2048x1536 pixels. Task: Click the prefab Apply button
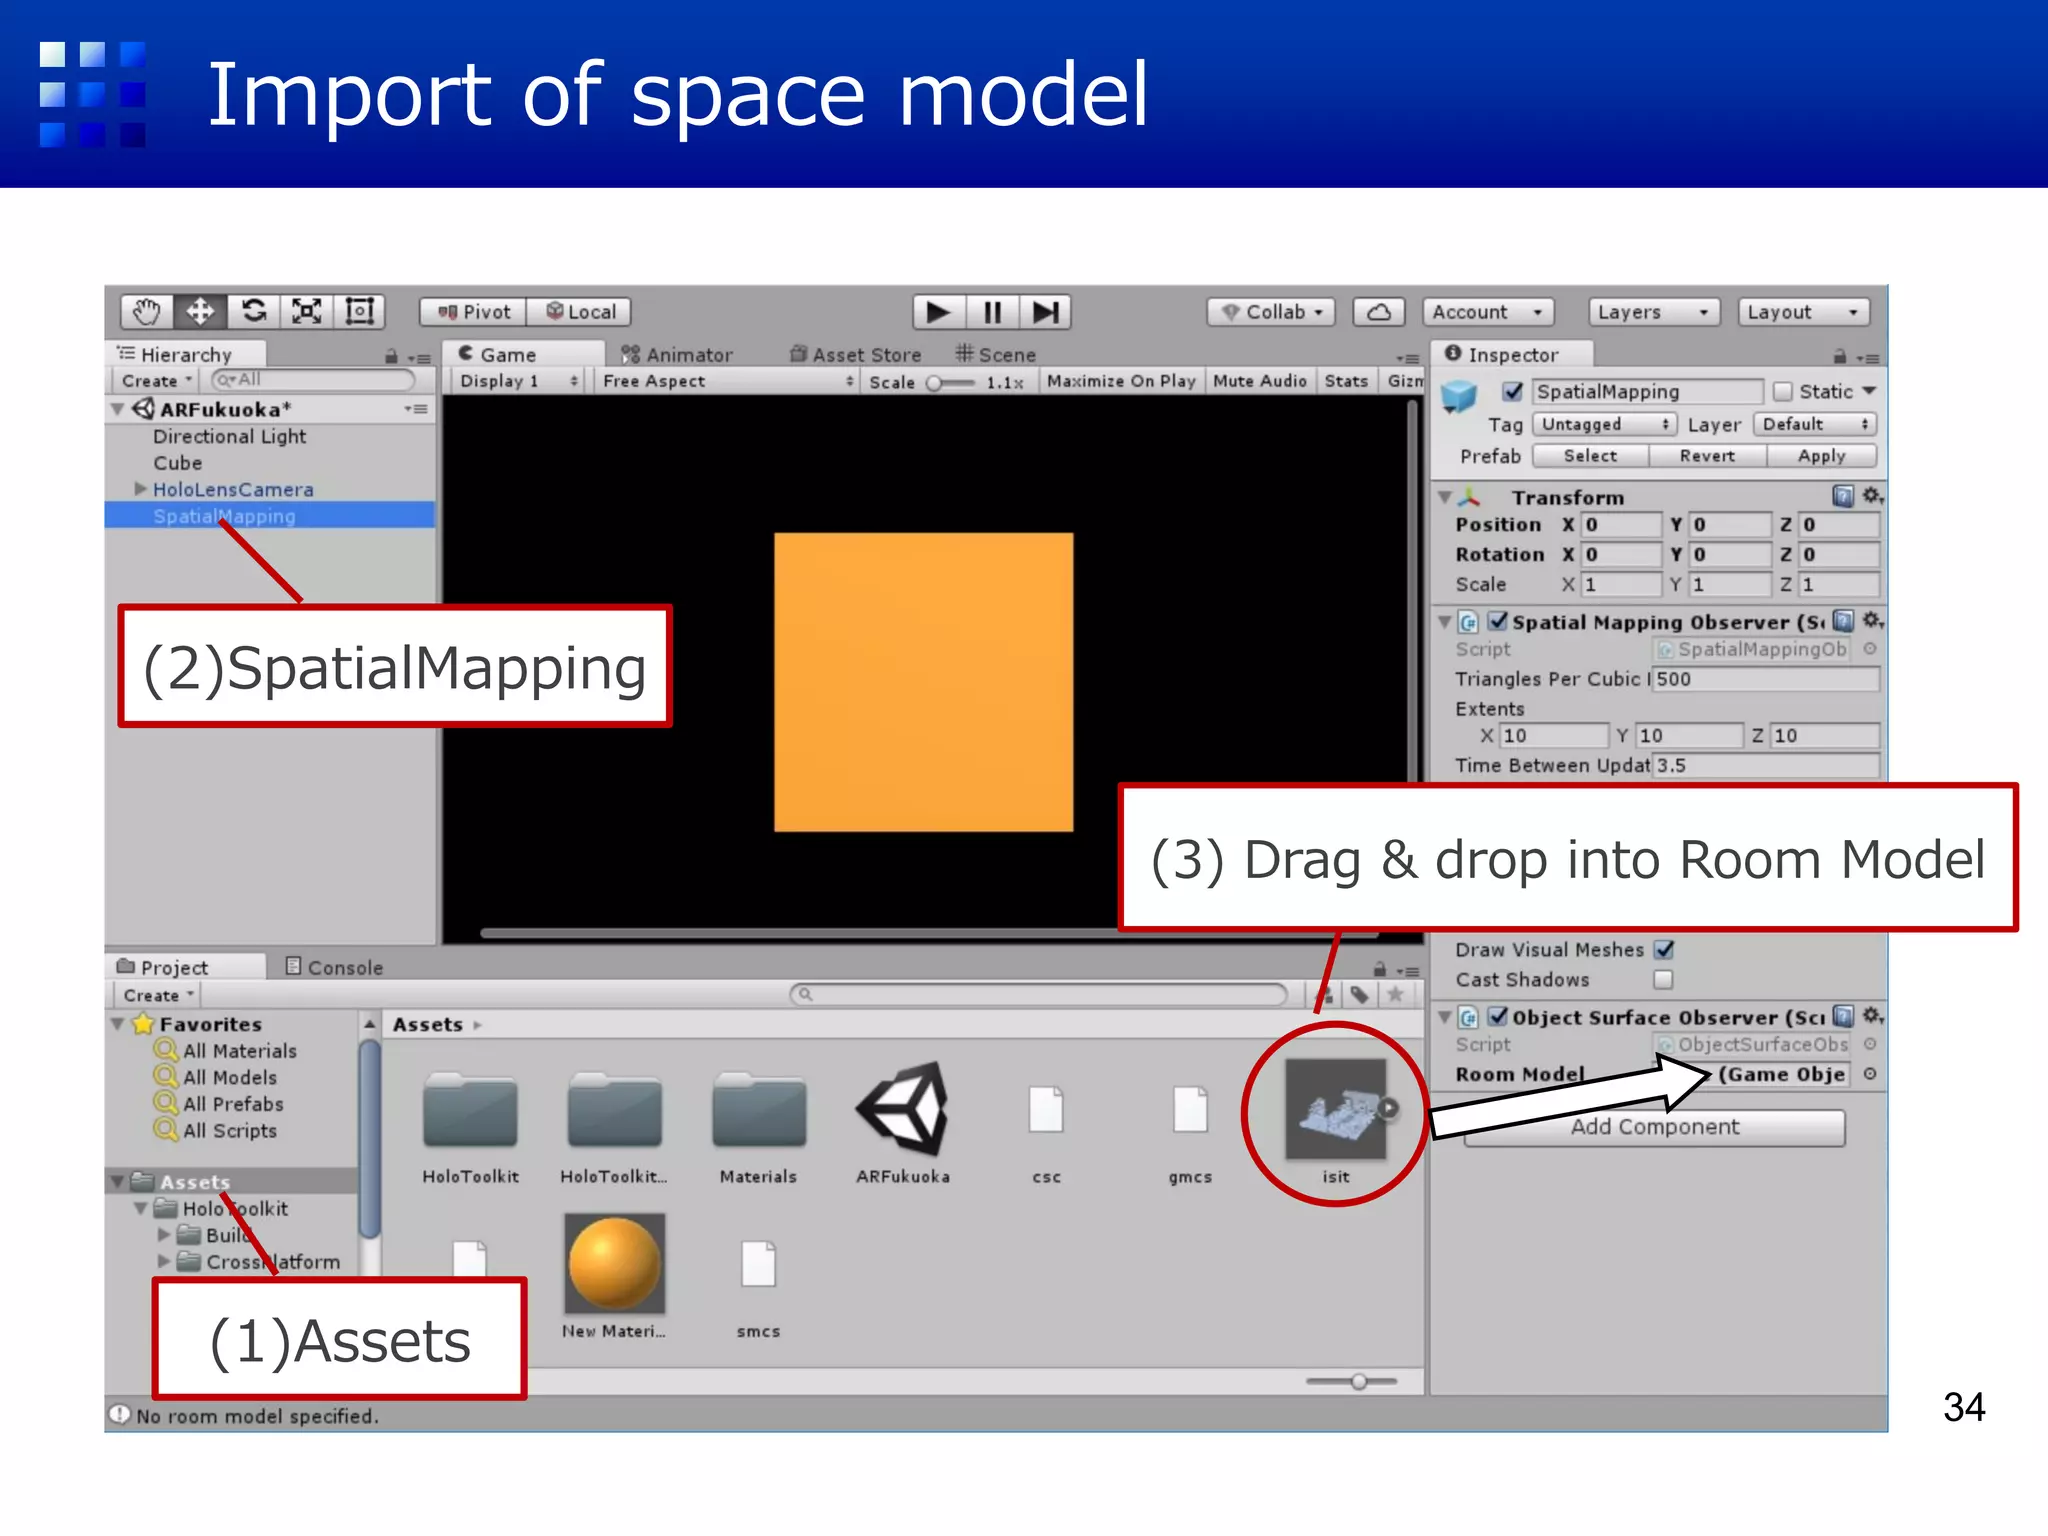click(x=1821, y=456)
